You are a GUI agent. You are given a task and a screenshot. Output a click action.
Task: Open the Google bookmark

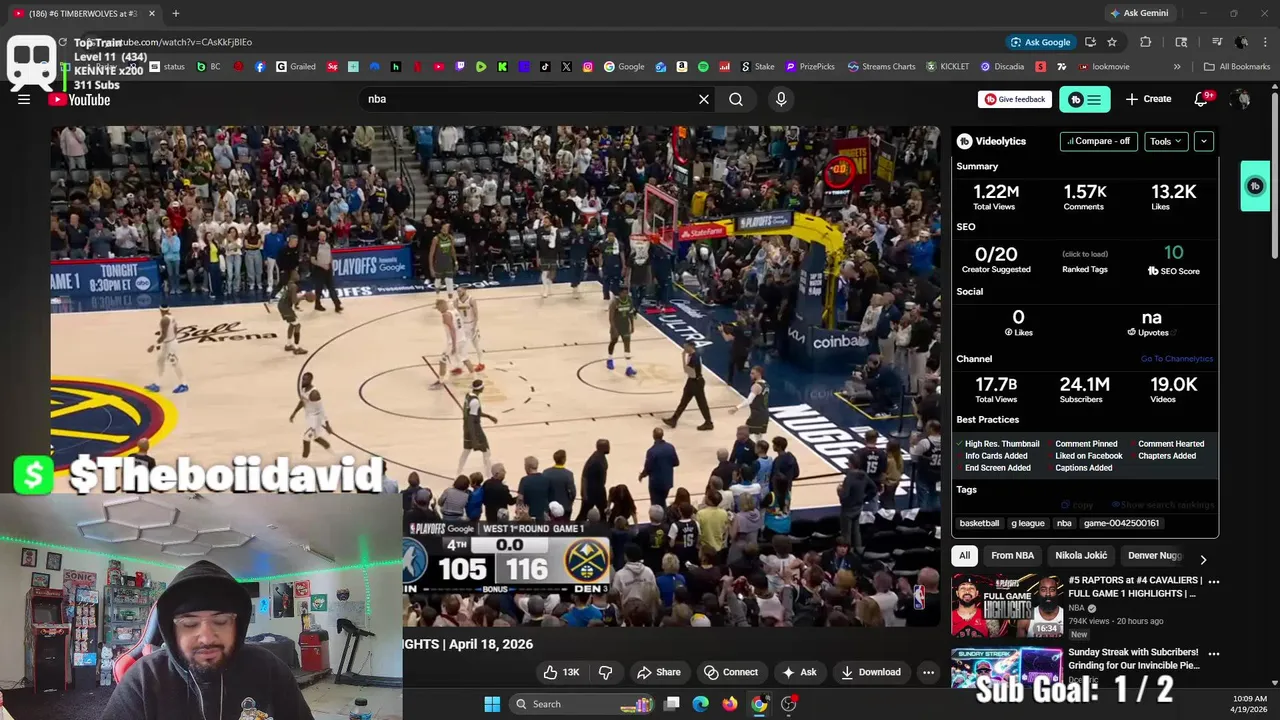pos(624,67)
